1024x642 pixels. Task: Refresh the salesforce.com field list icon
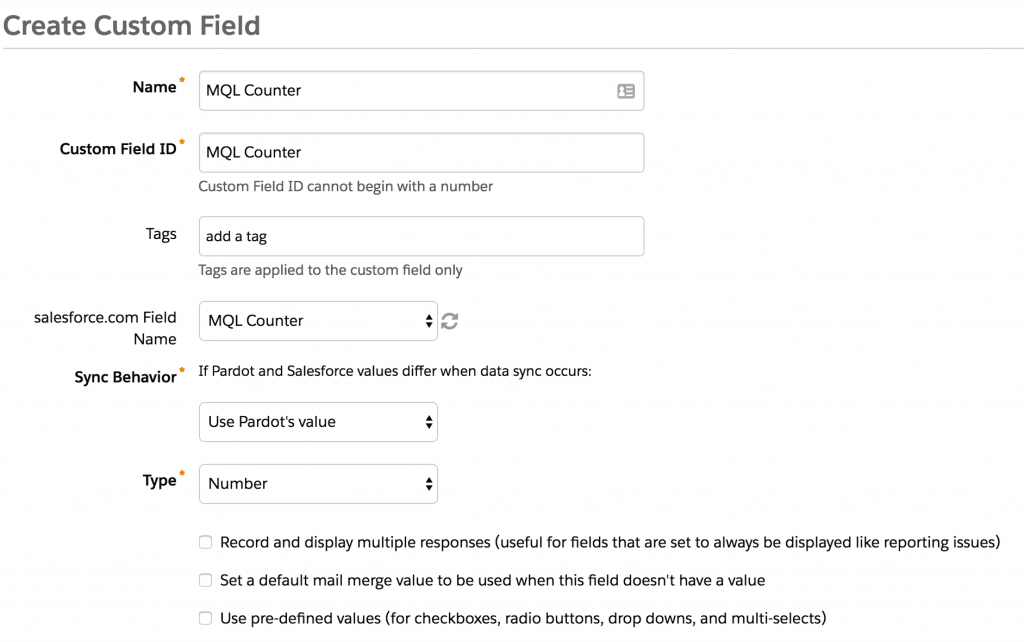[449, 321]
